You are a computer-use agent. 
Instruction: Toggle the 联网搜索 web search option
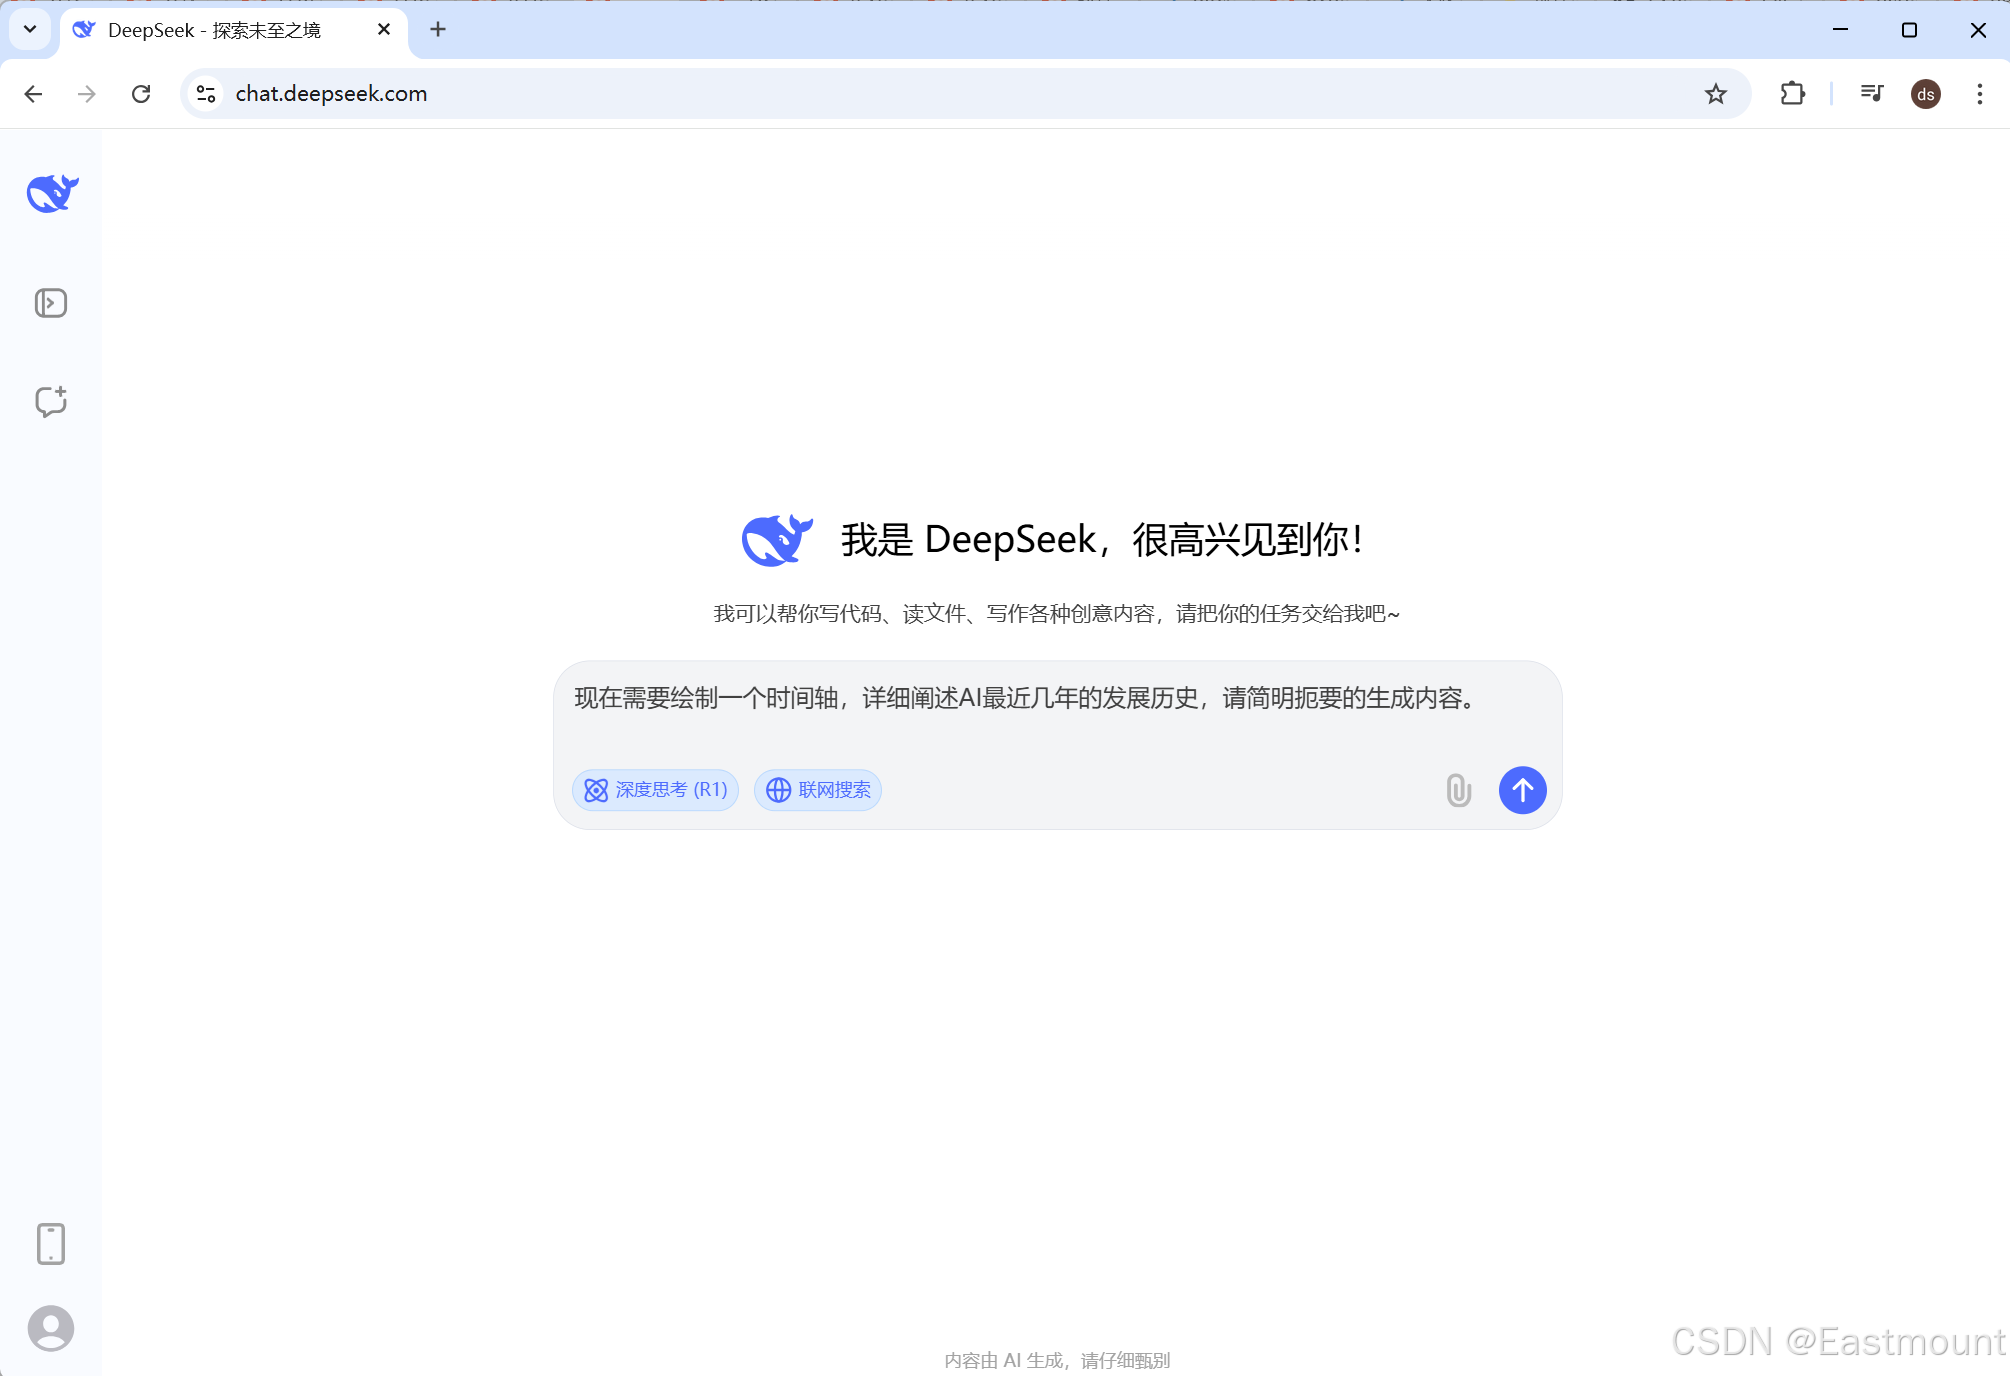[x=818, y=790]
